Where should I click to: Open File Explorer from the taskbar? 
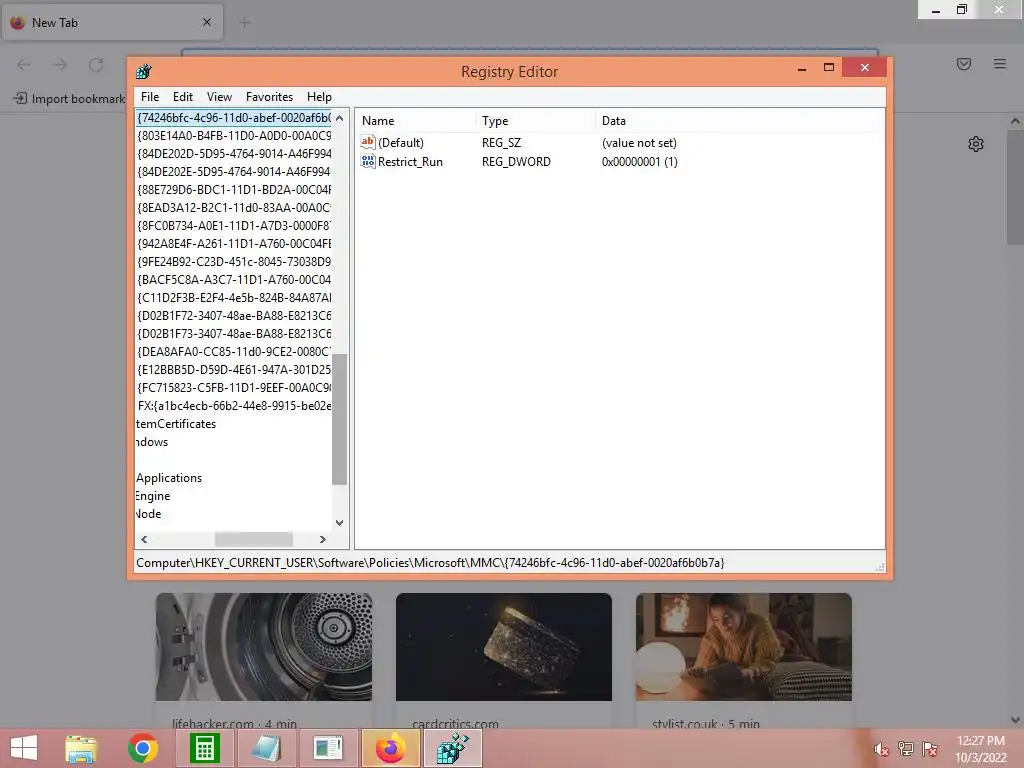point(81,748)
